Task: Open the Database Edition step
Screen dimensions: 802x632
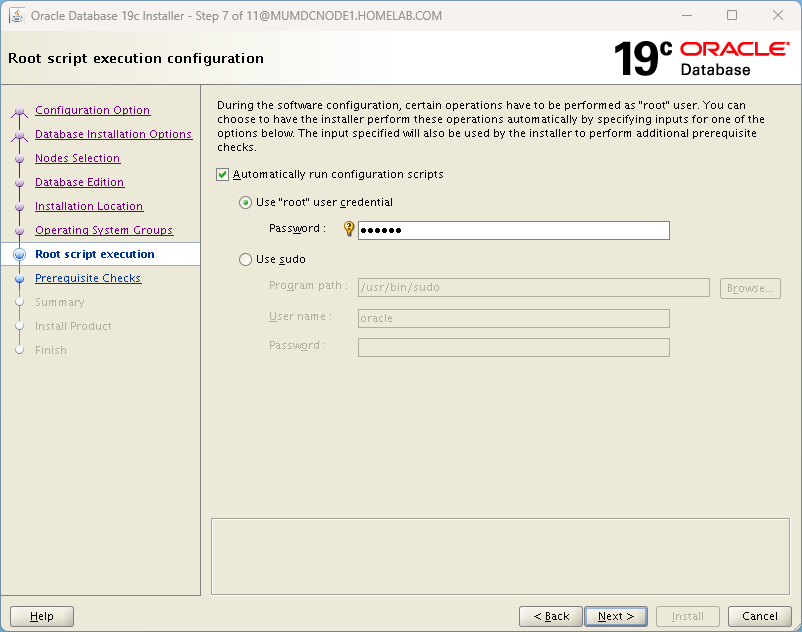Action: coord(79,183)
